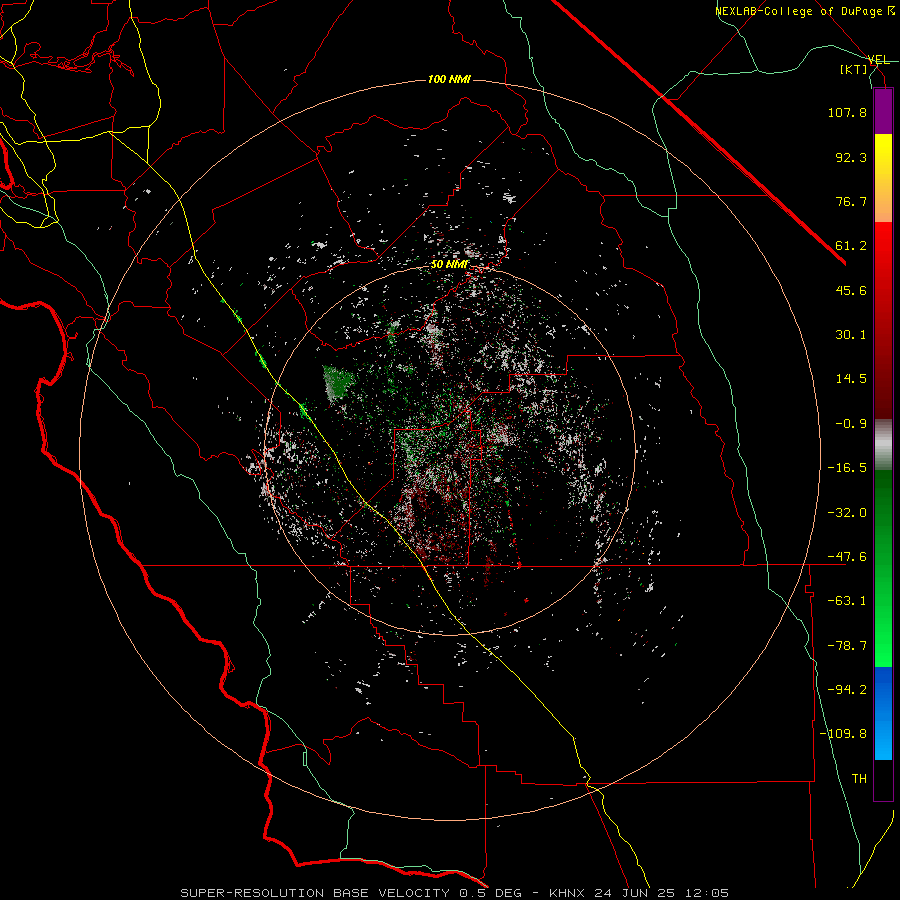Click the bright green segment of the color bar
The image size is (900, 900).
(883, 568)
